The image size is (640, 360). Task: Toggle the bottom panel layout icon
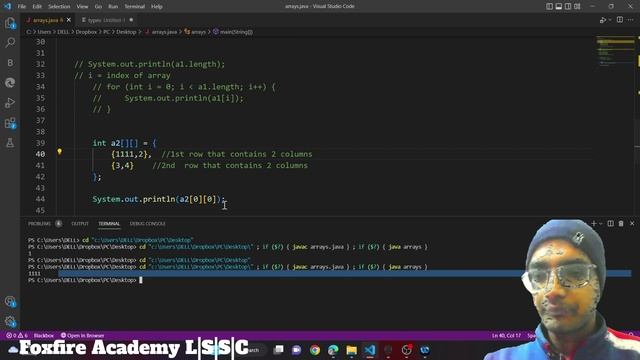coord(559,7)
